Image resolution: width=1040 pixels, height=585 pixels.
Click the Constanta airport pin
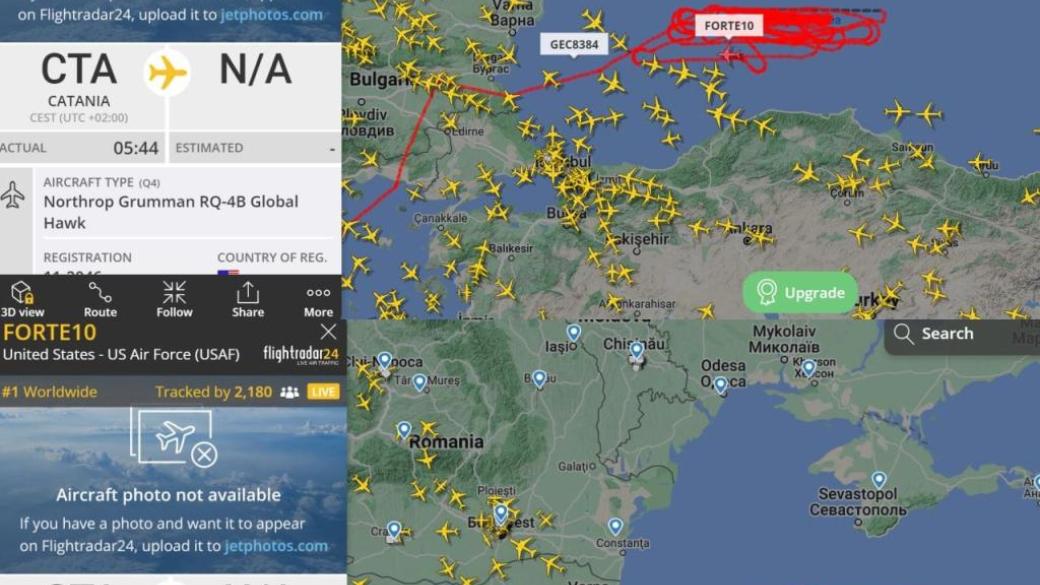click(616, 527)
